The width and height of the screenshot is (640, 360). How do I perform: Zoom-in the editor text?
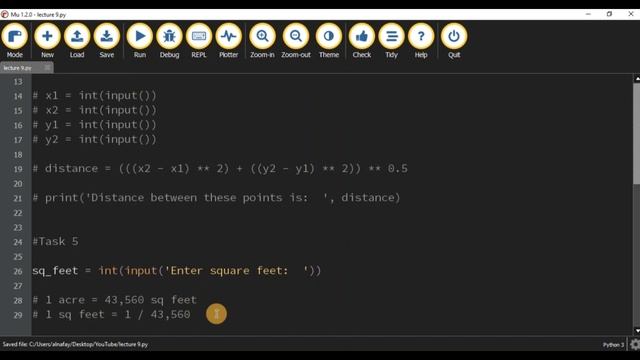262,41
